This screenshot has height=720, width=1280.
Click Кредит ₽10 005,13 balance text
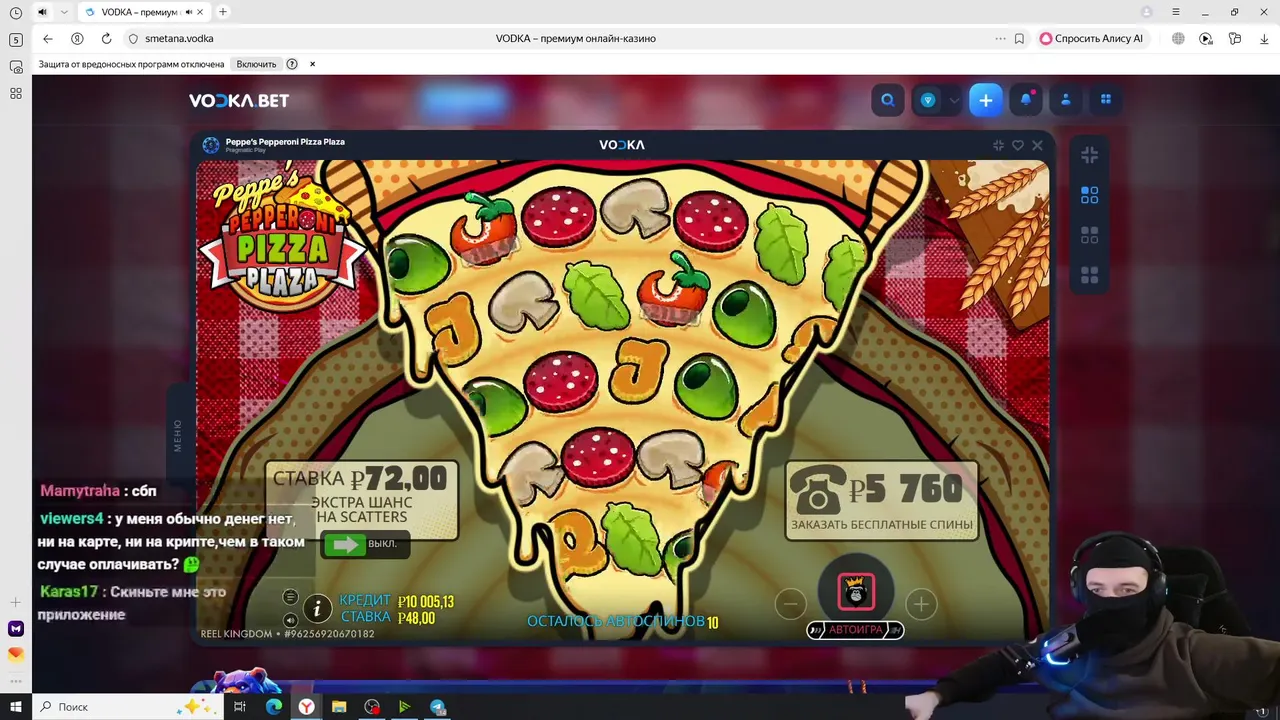pyautogui.click(x=396, y=601)
